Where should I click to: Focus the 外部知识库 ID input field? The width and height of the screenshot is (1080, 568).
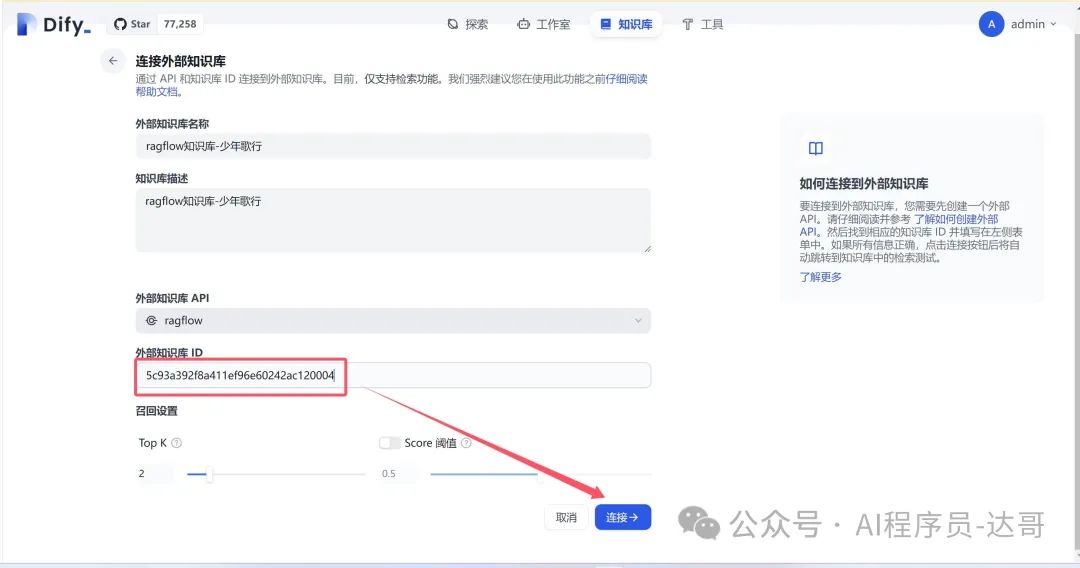[x=393, y=375]
